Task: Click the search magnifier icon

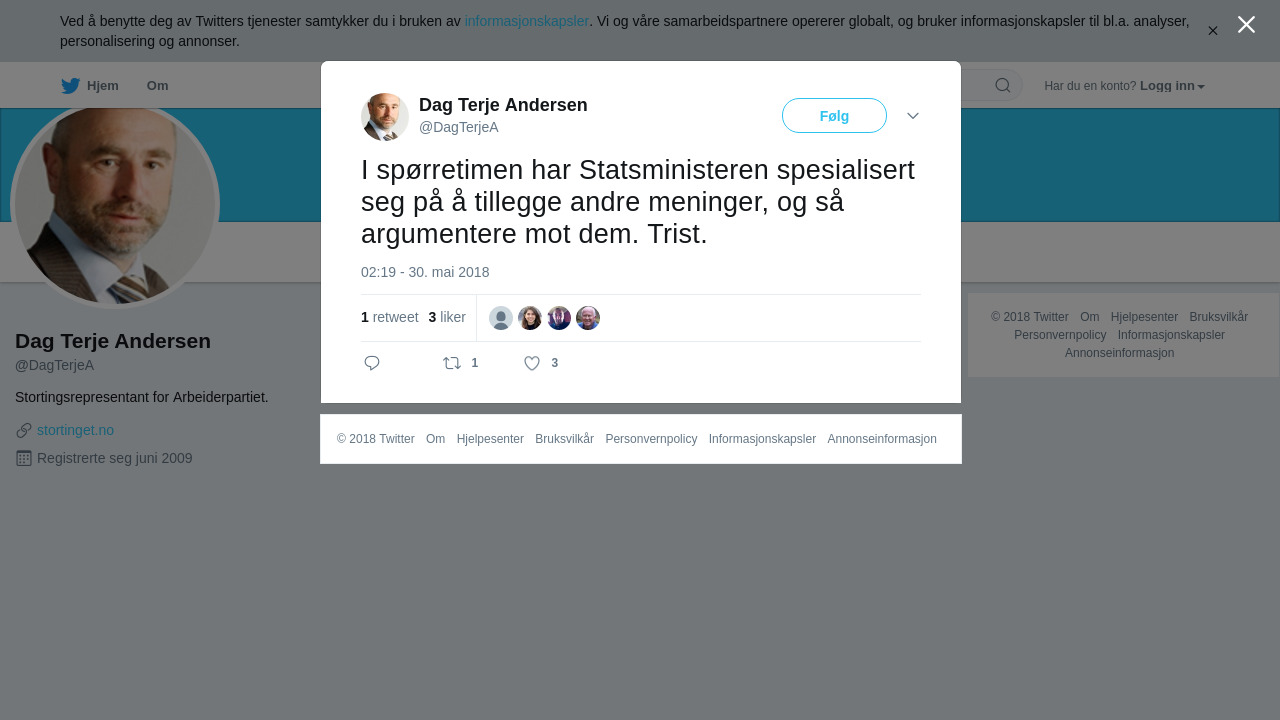Action: tap(1003, 85)
